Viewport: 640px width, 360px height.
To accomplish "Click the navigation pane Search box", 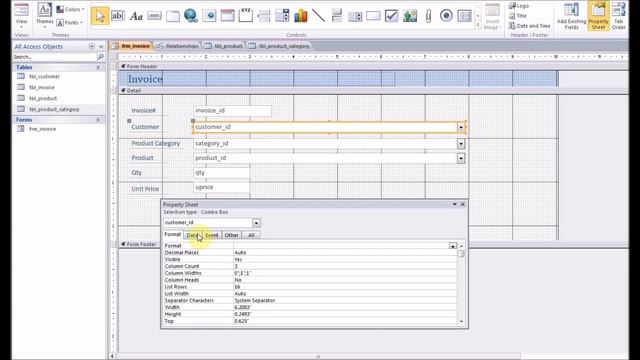I will coord(55,57).
